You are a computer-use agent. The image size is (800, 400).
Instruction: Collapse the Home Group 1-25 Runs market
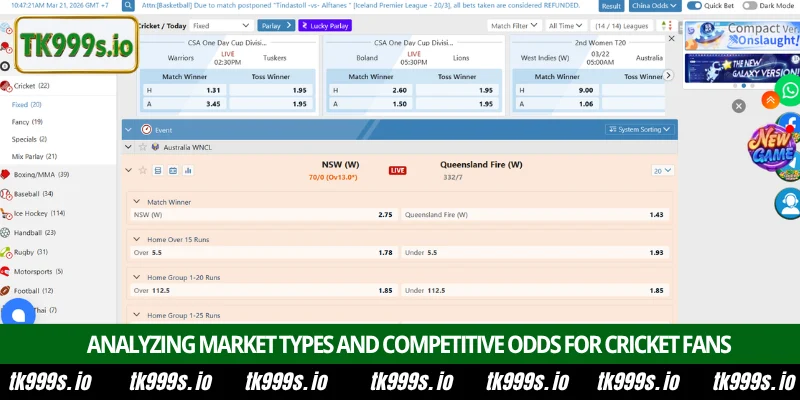click(x=136, y=315)
